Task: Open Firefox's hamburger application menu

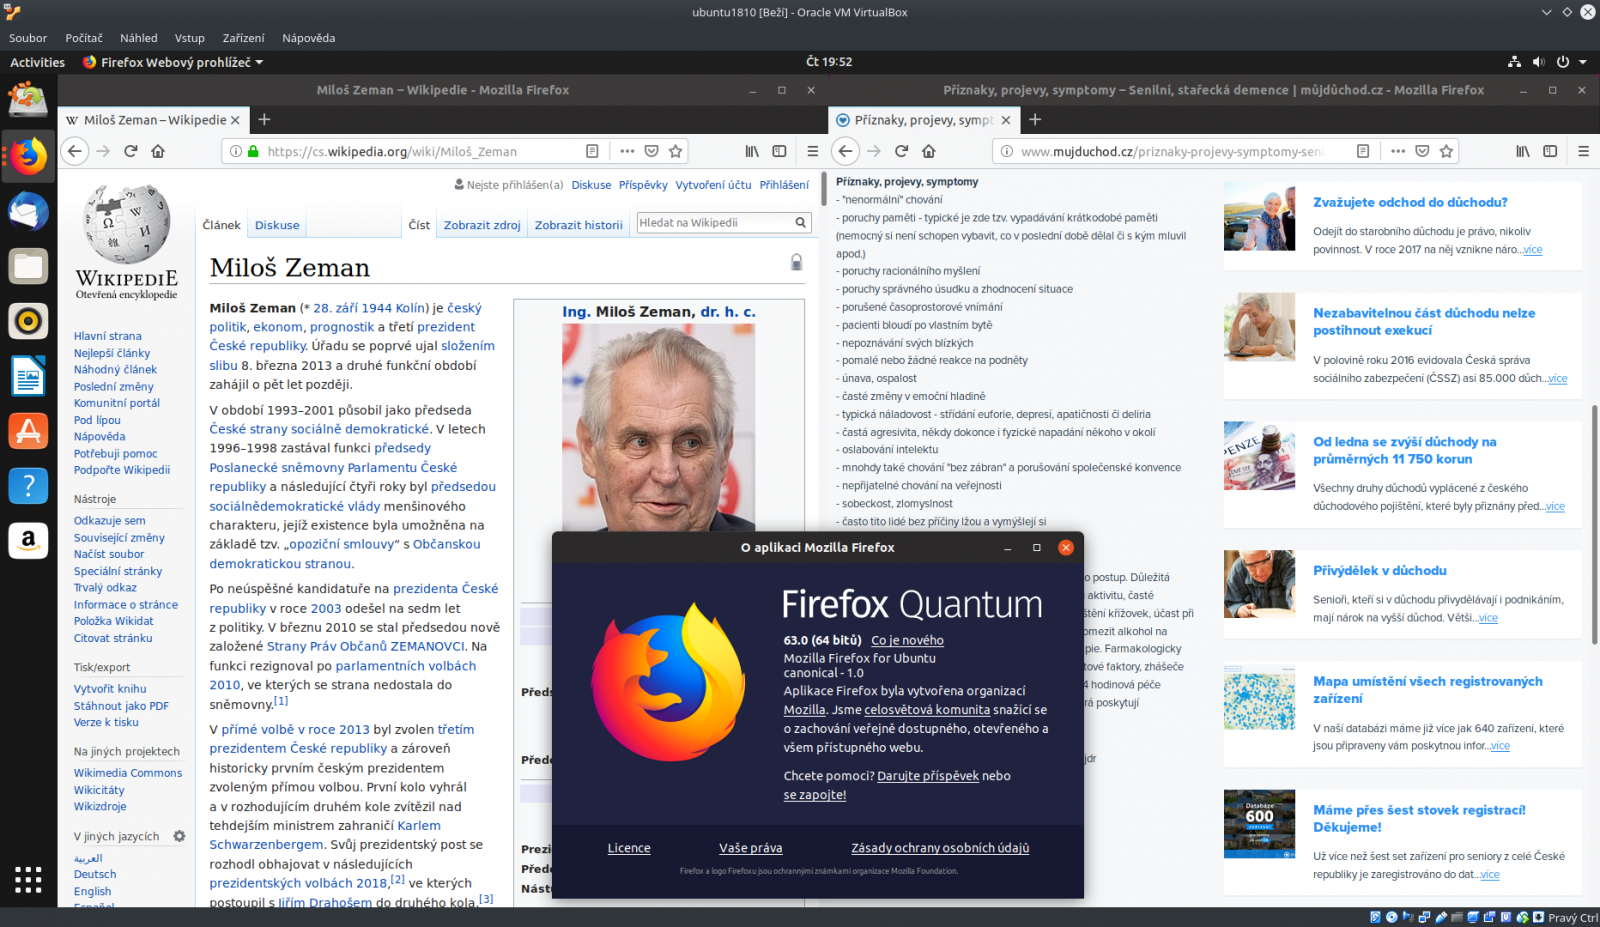Action: (812, 151)
